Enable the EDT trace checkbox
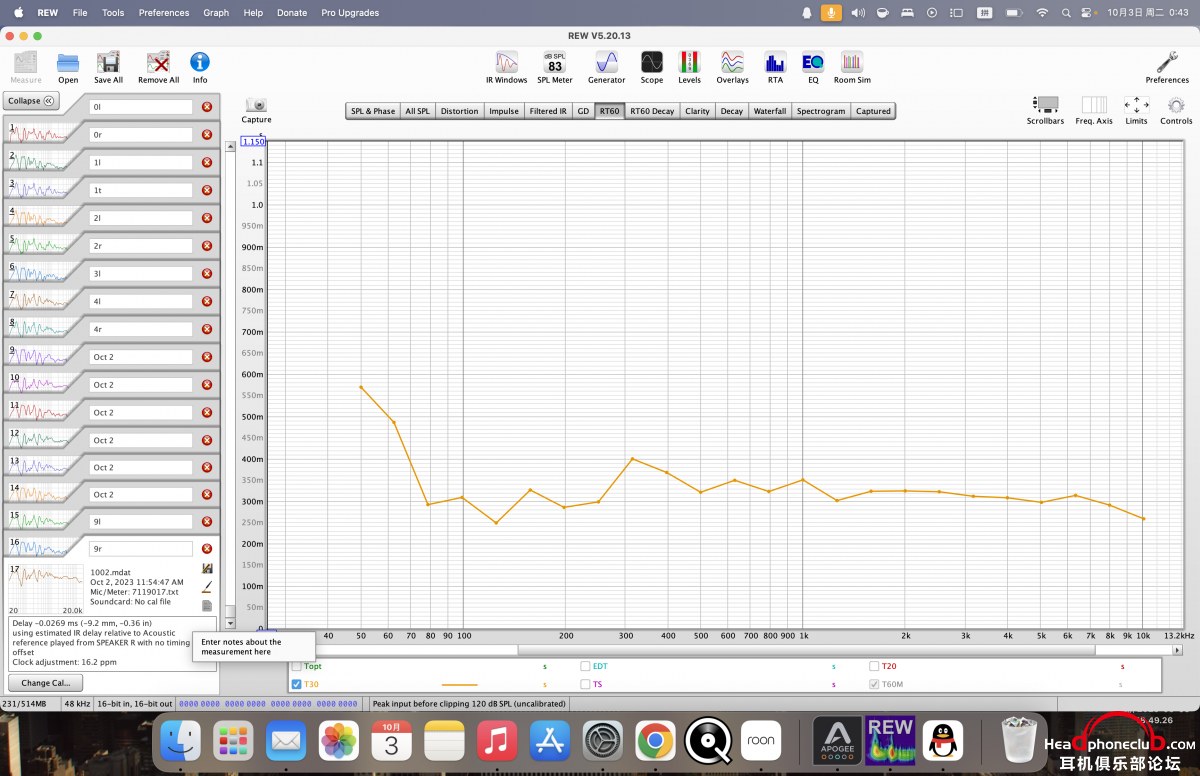The width and height of the screenshot is (1200, 776). [x=586, y=666]
